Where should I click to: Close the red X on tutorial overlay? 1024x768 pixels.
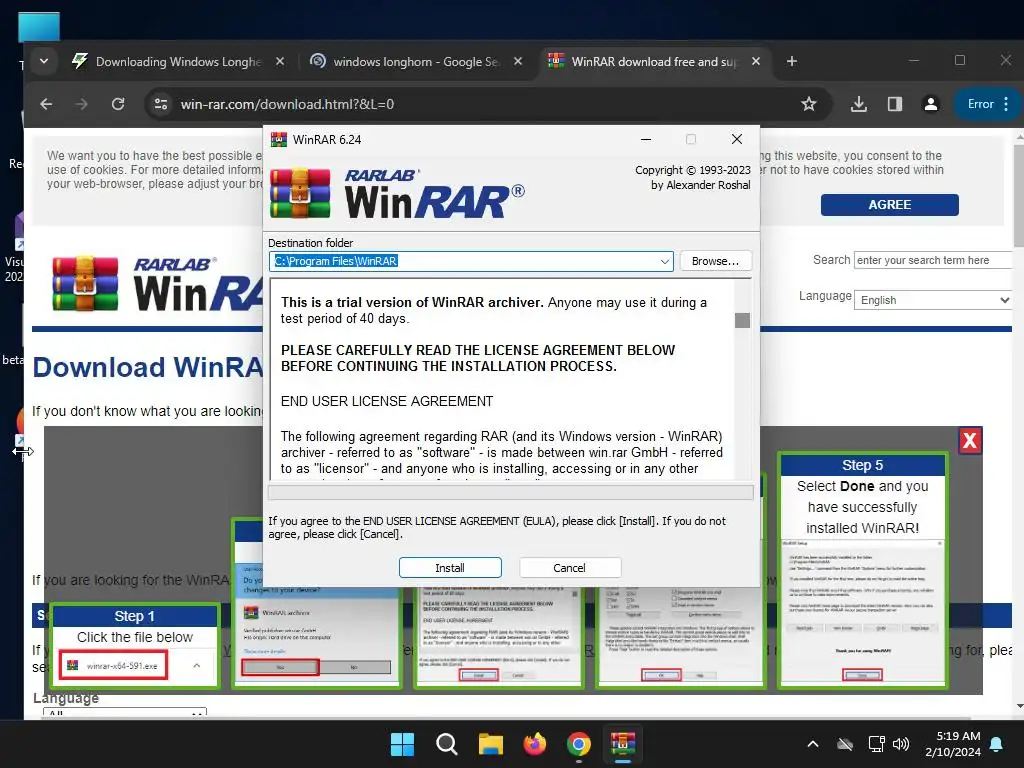[x=970, y=441]
